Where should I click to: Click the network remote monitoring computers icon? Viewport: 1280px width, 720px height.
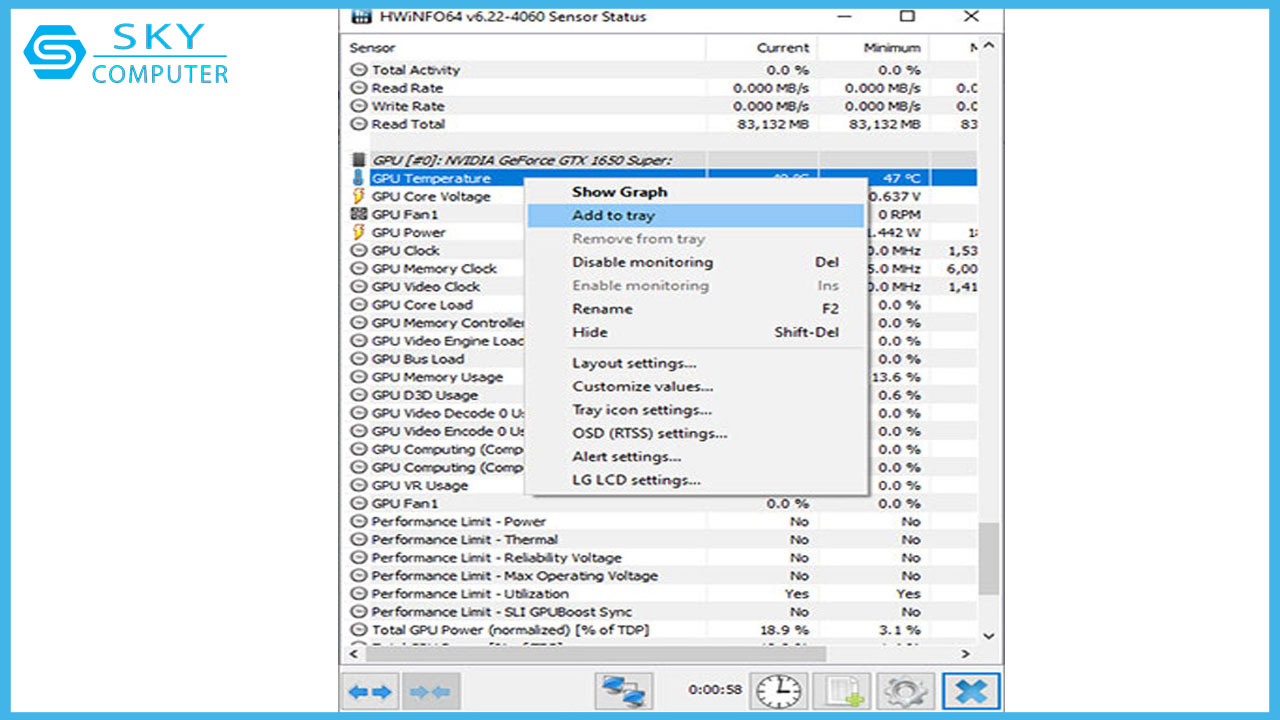coord(624,691)
